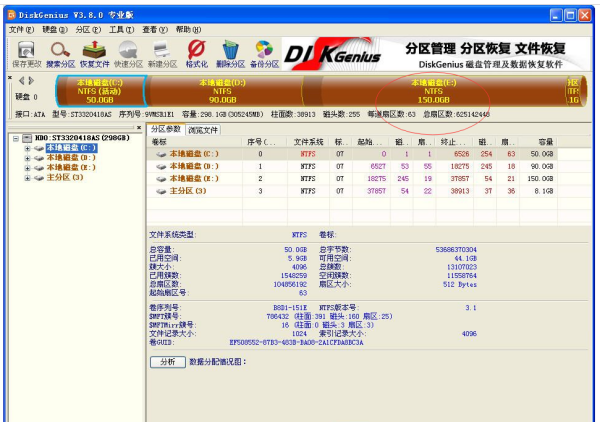Viewport: 600px width, 422px height.
Task: Select table row 本地磁盘(E:) name cell
Action: 194,178
